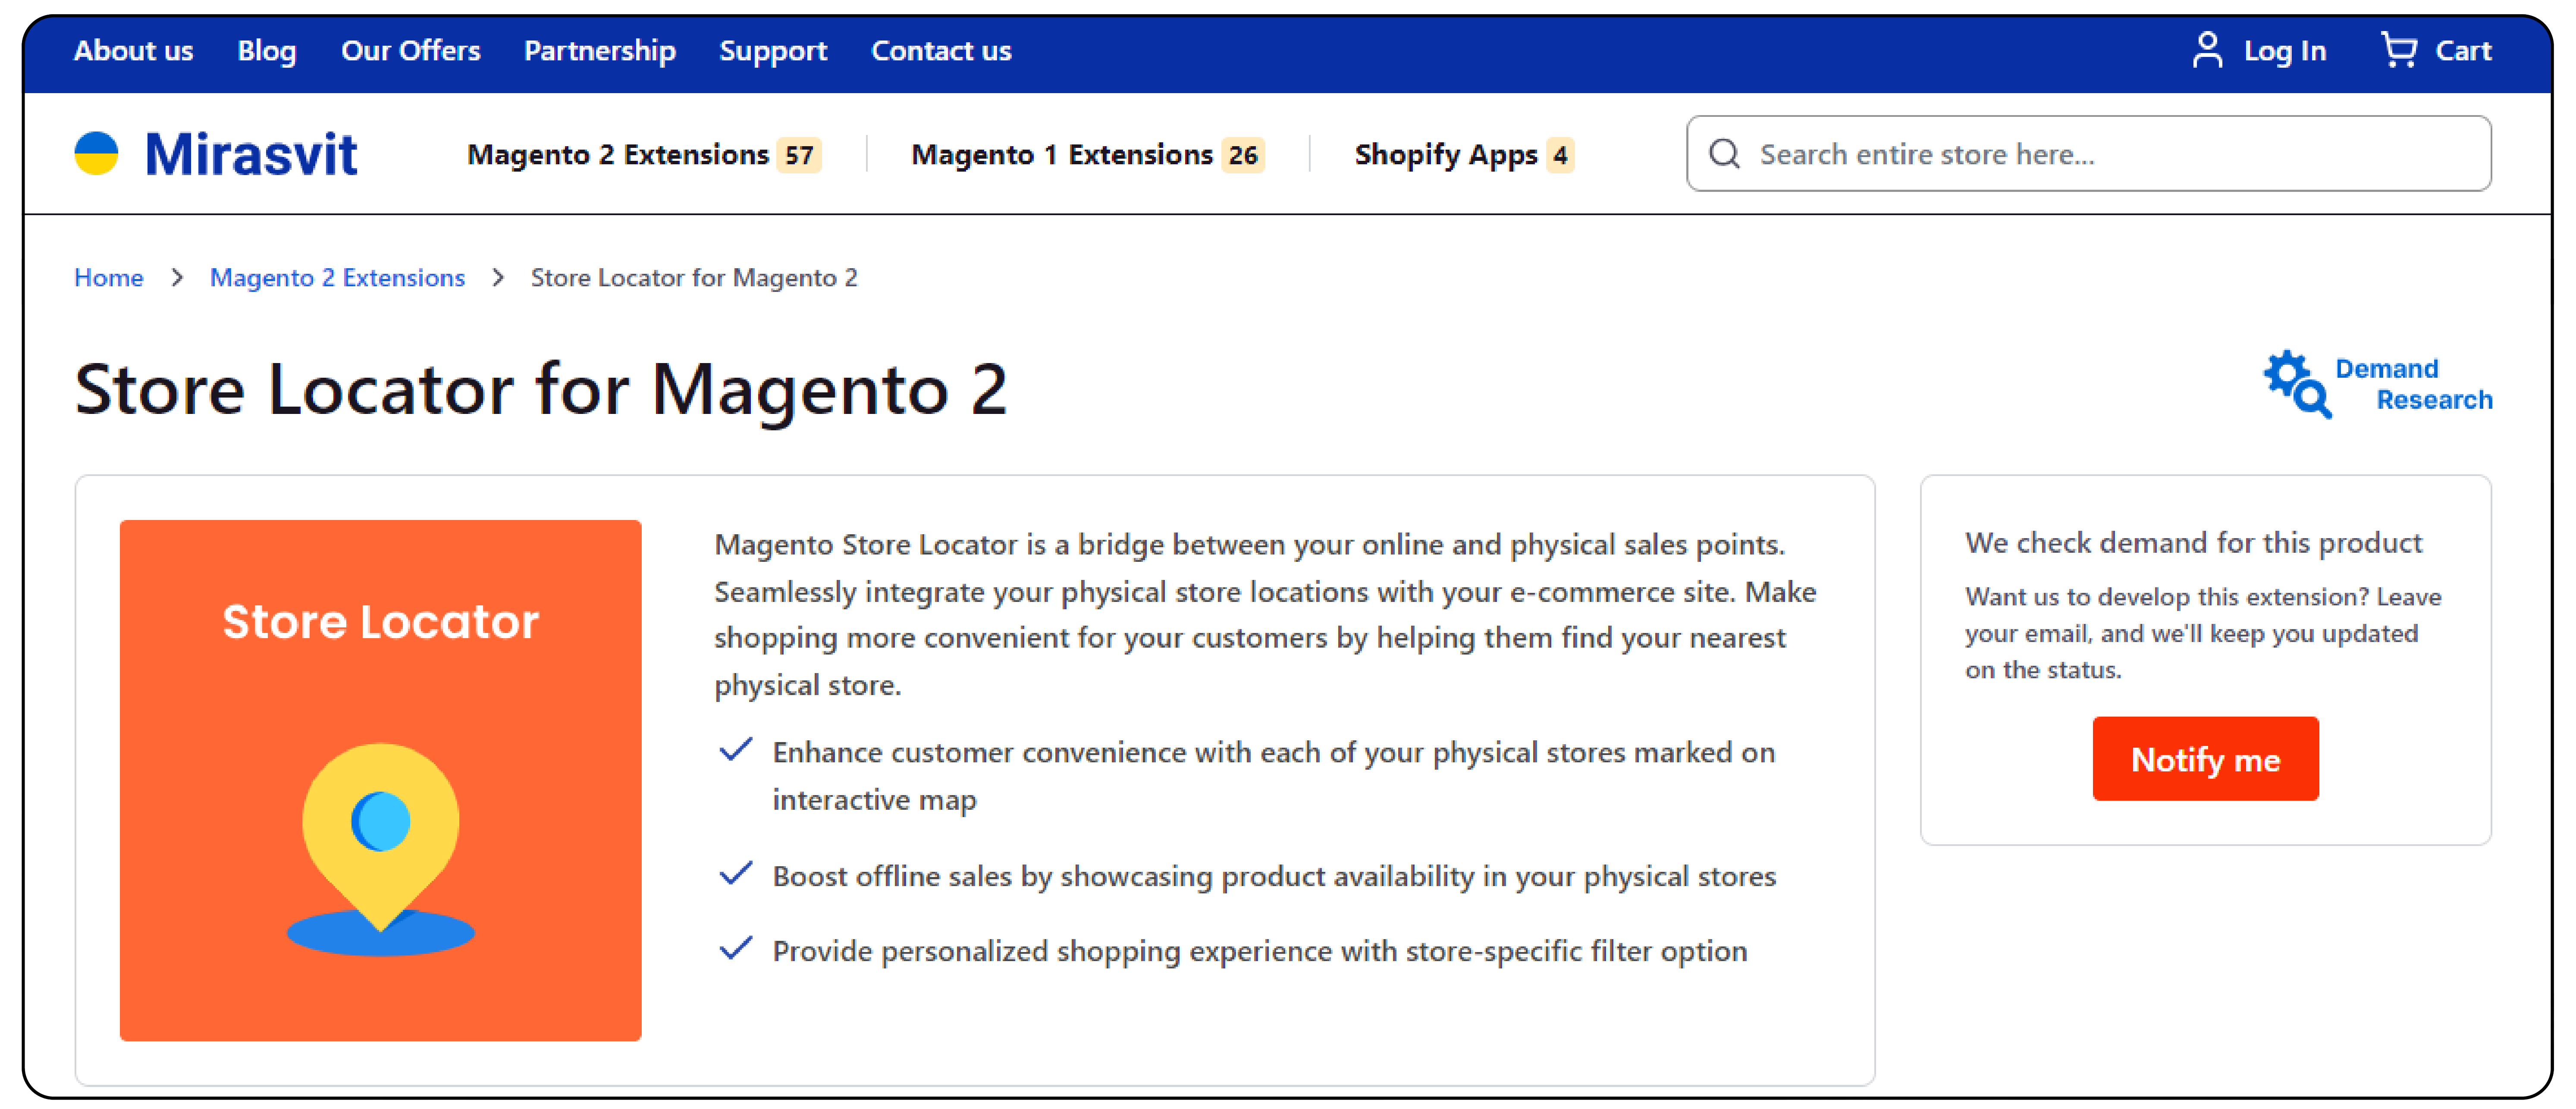2576x1109 pixels.
Task: Click the 4 count badge
Action: tap(1560, 155)
